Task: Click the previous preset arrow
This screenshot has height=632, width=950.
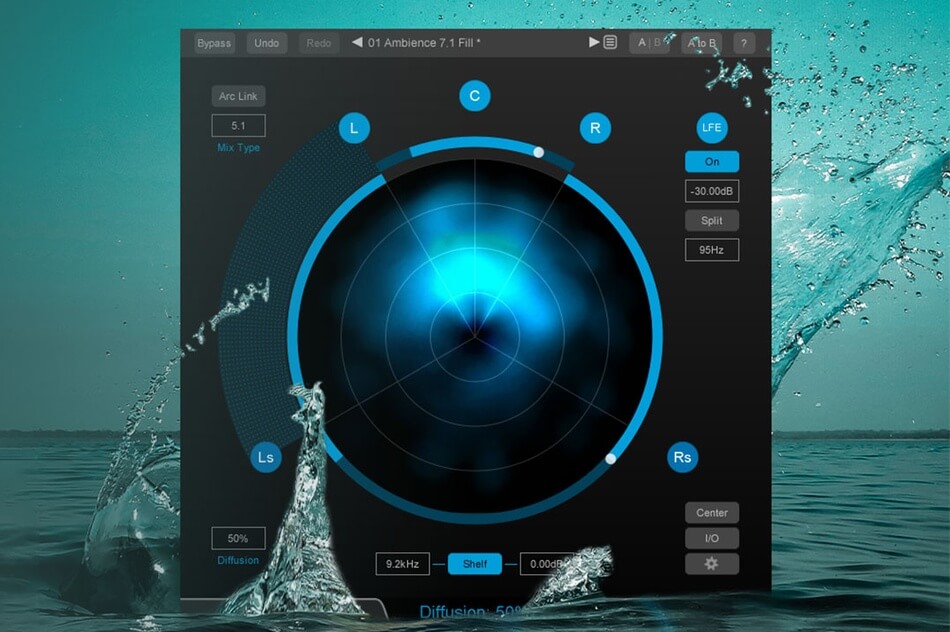Action: [357, 43]
